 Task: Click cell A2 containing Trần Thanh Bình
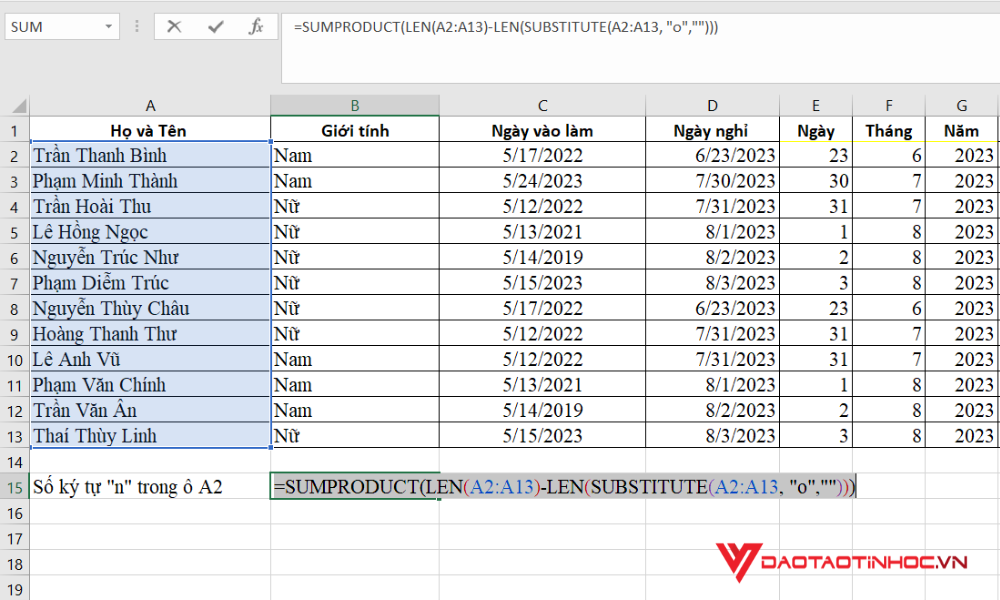[x=150, y=155]
